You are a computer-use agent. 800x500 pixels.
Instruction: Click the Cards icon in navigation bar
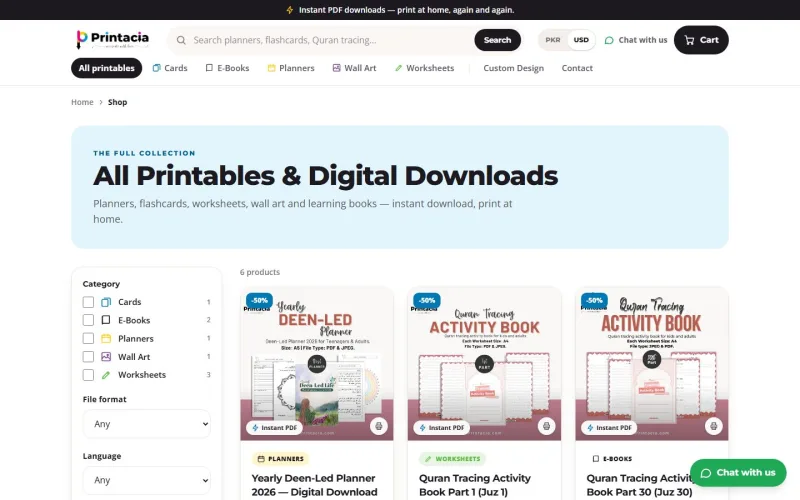coord(157,68)
